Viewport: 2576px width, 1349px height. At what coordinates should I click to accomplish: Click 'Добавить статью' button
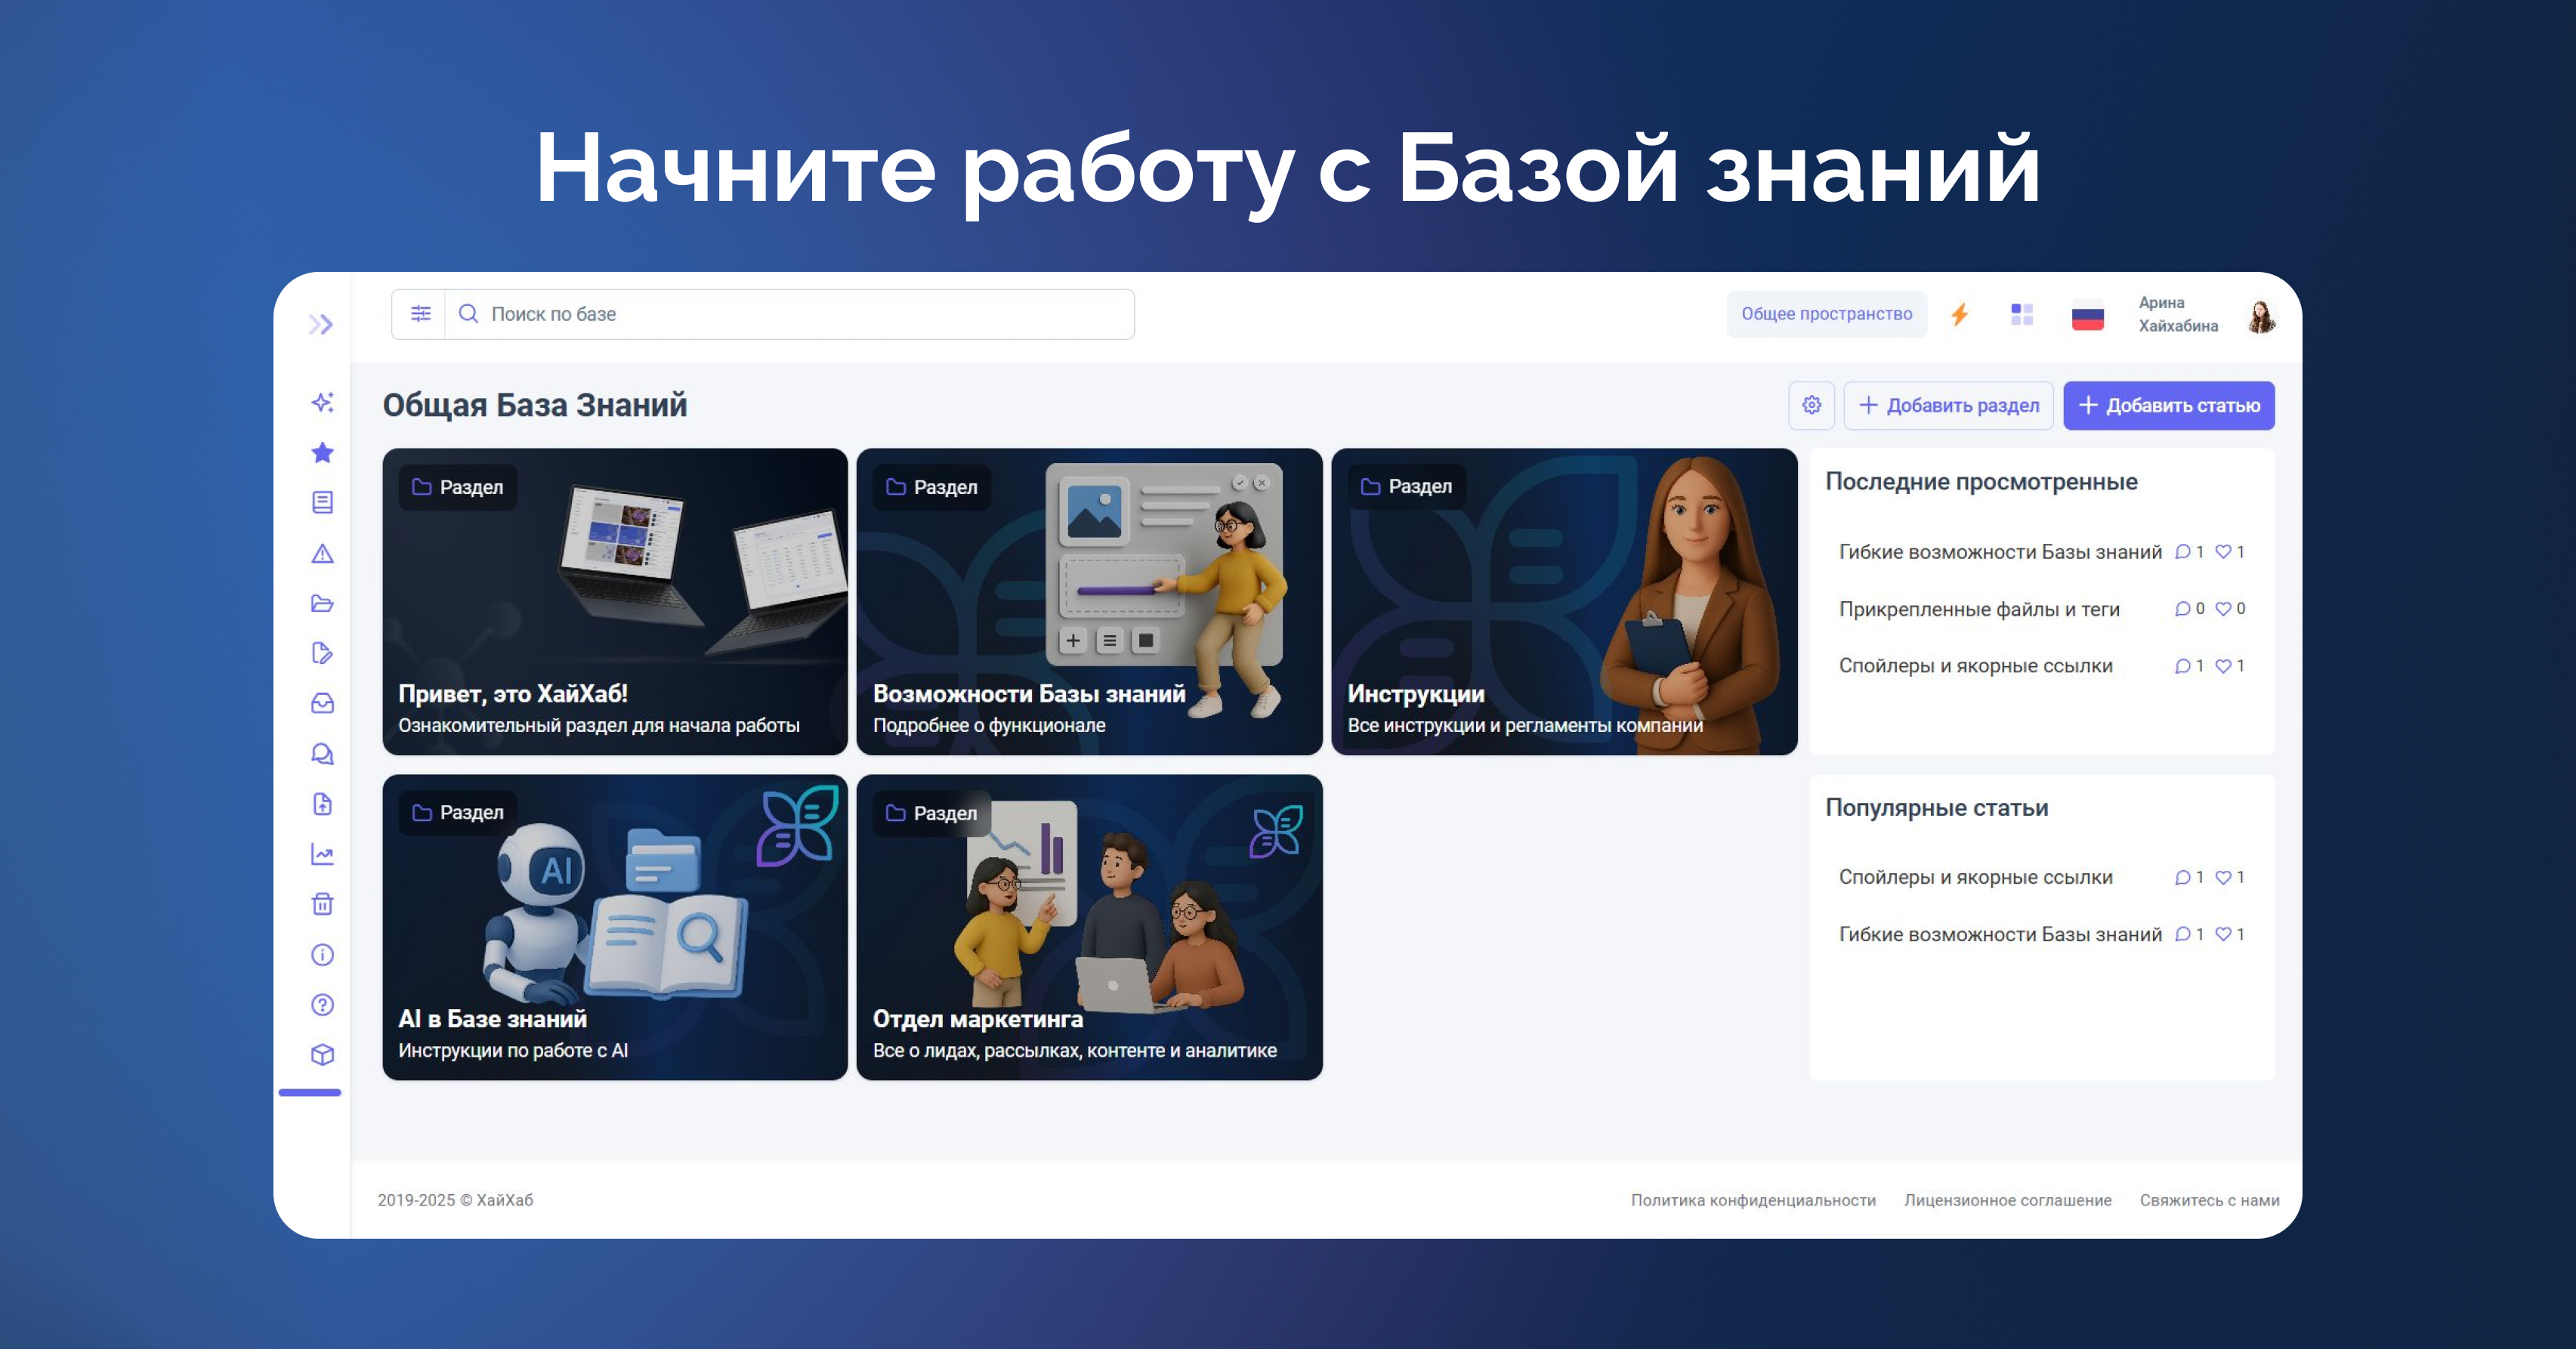(x=2168, y=405)
